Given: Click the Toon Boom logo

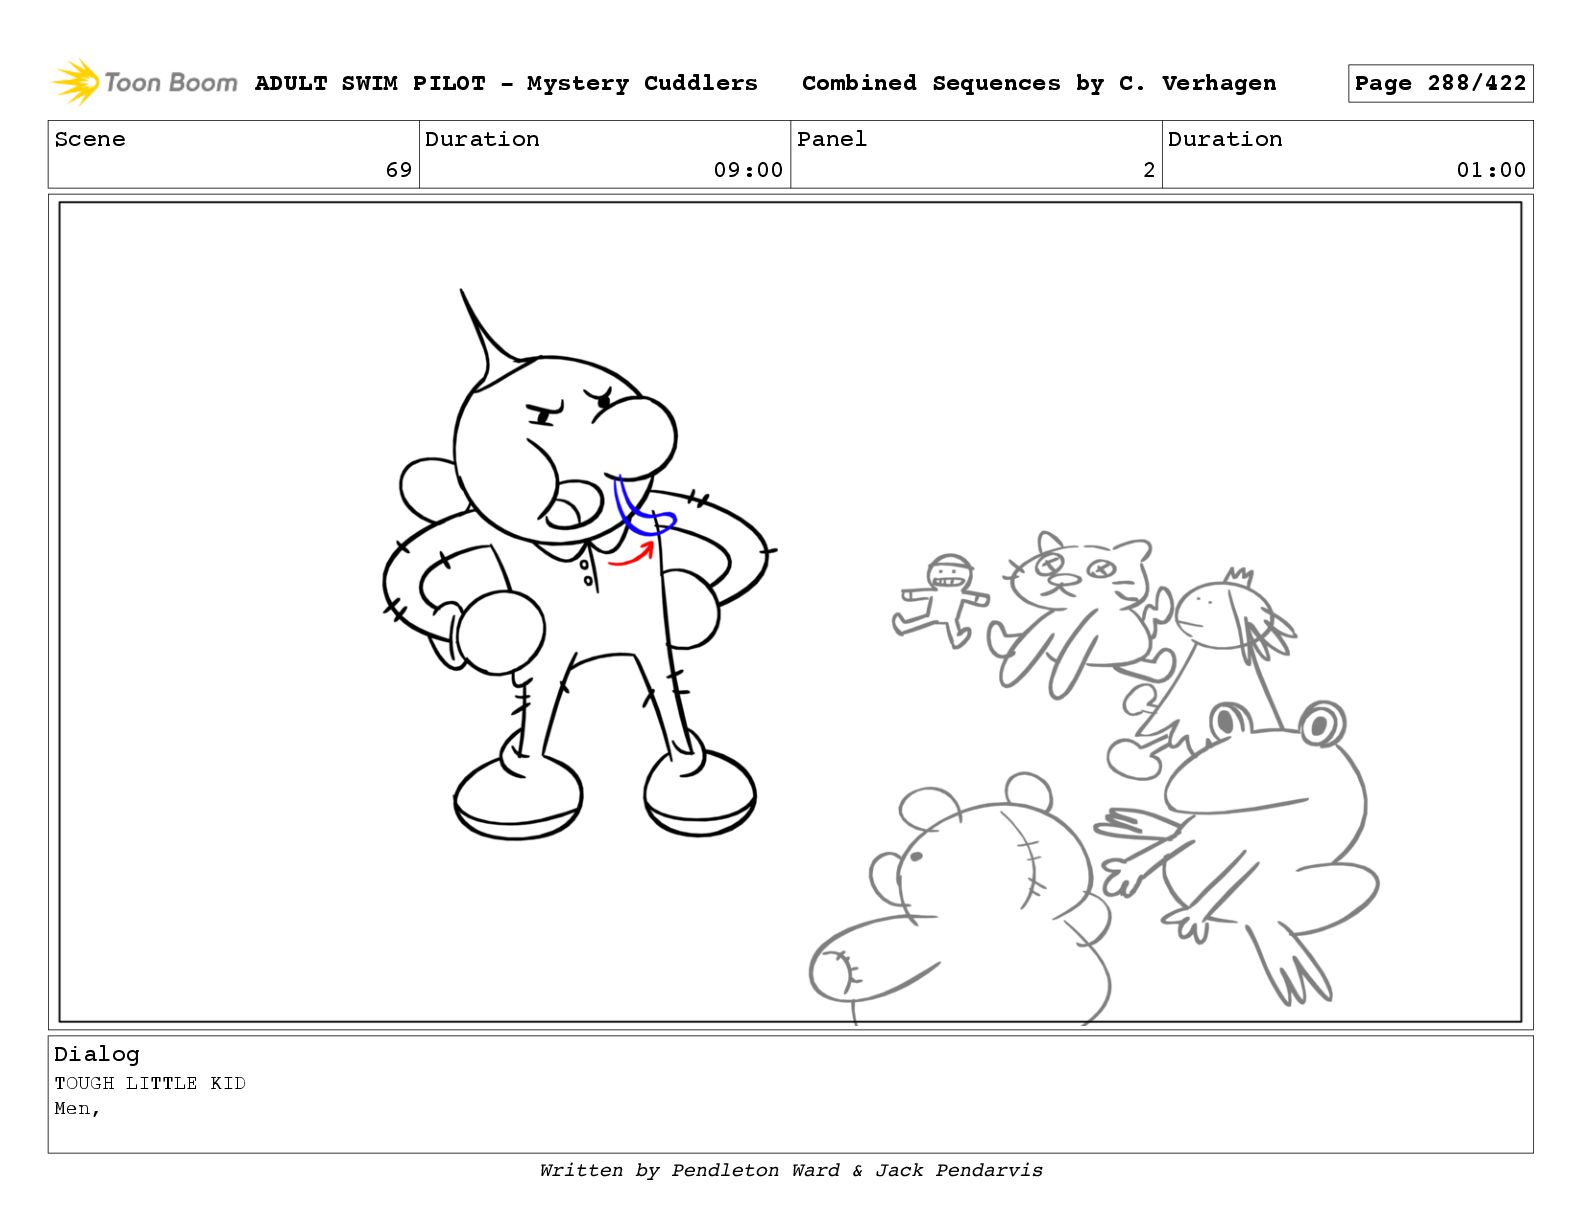Looking at the screenshot, I should pyautogui.click(x=145, y=83).
